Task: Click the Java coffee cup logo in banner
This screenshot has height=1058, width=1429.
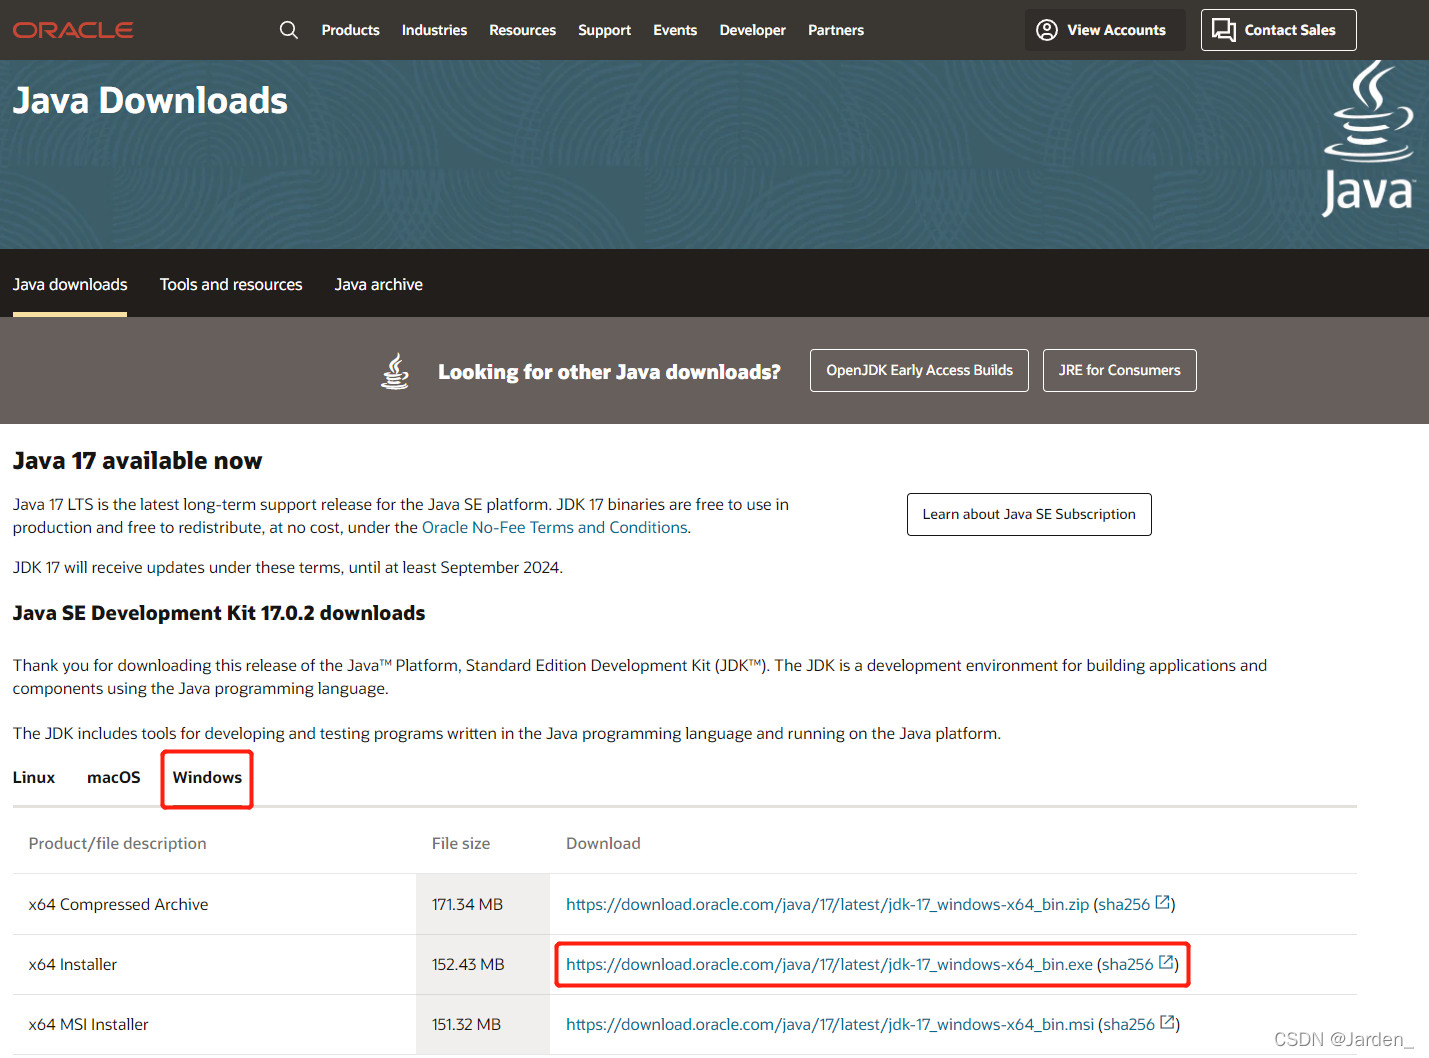Action: 1369,139
